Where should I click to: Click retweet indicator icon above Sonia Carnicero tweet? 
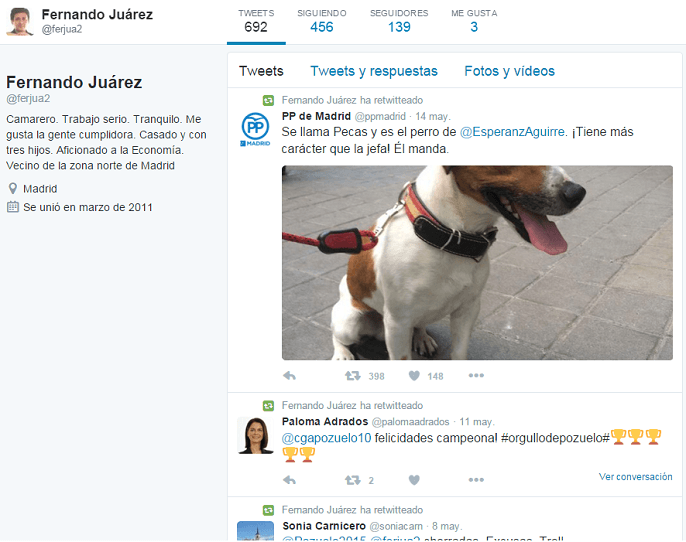pyautogui.click(x=268, y=510)
